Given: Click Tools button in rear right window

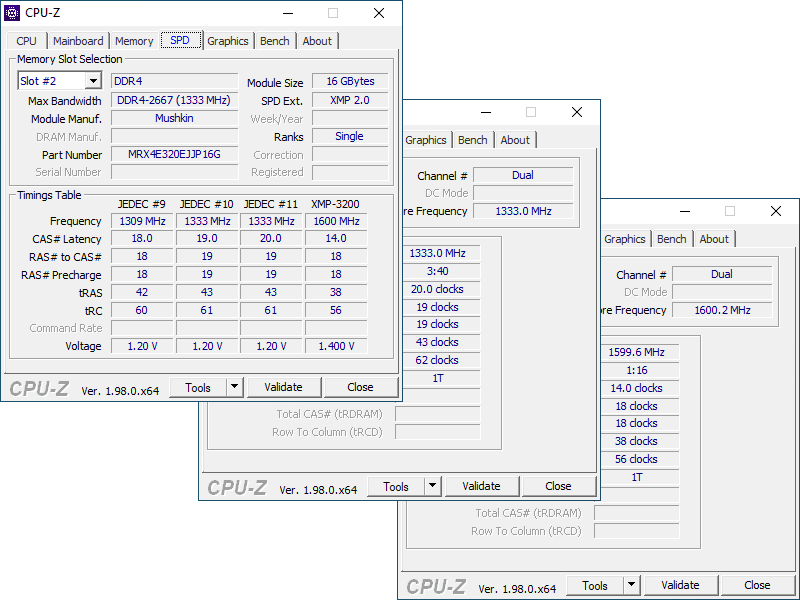Looking at the screenshot, I should pos(595,585).
